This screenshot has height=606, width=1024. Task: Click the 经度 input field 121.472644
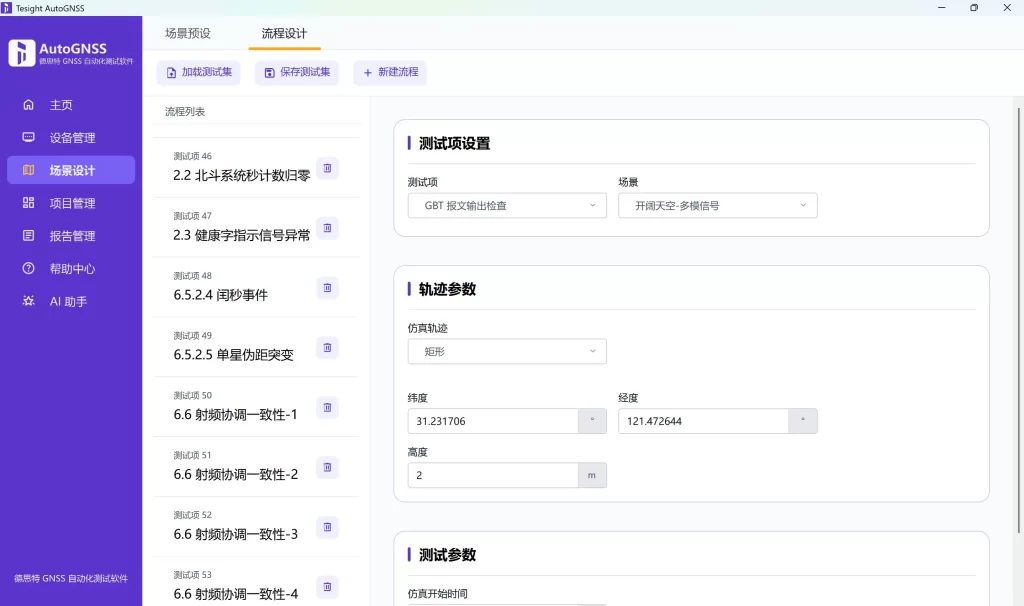tap(703, 421)
